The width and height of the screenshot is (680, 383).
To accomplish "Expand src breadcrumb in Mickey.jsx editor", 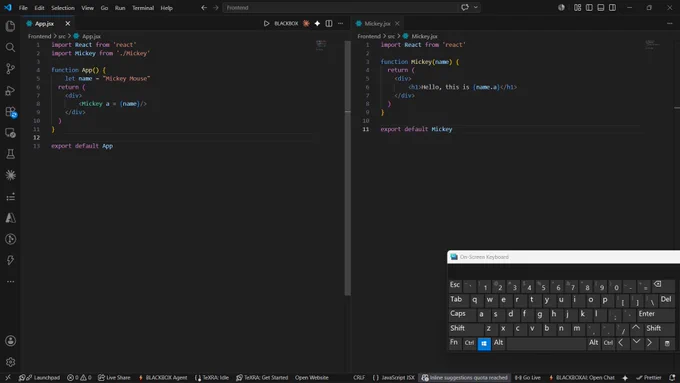I will point(391,36).
